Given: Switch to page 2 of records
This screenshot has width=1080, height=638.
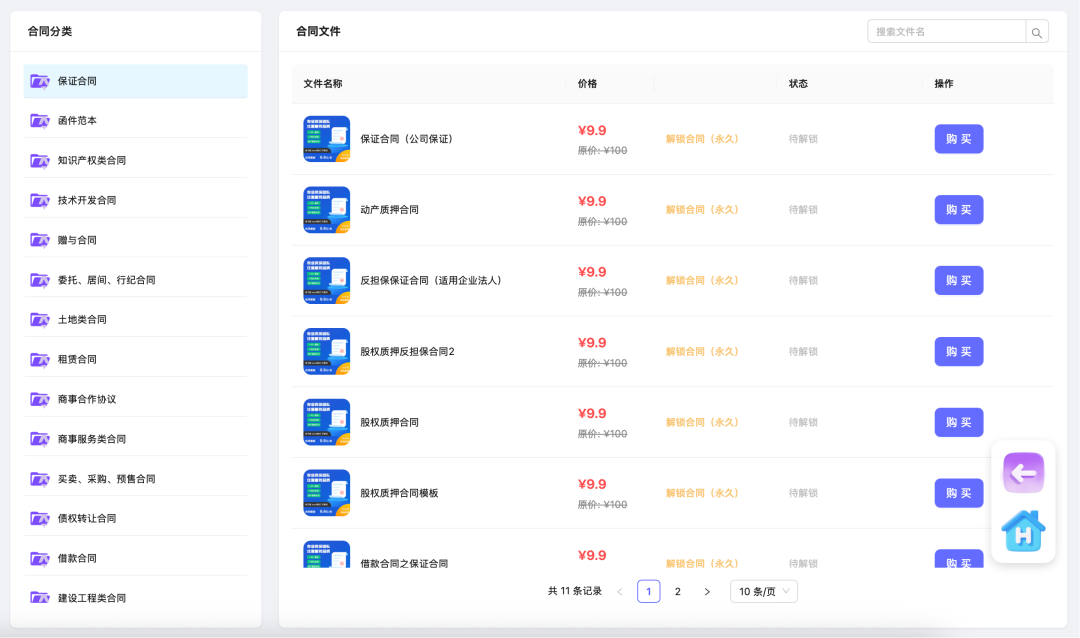Looking at the screenshot, I should (x=677, y=592).
